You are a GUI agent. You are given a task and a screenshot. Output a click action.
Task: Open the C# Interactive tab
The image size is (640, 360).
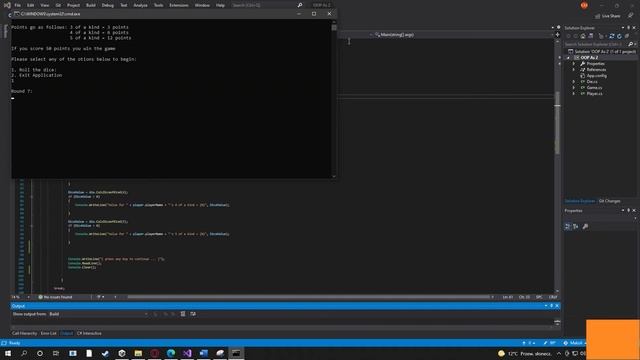(89, 333)
